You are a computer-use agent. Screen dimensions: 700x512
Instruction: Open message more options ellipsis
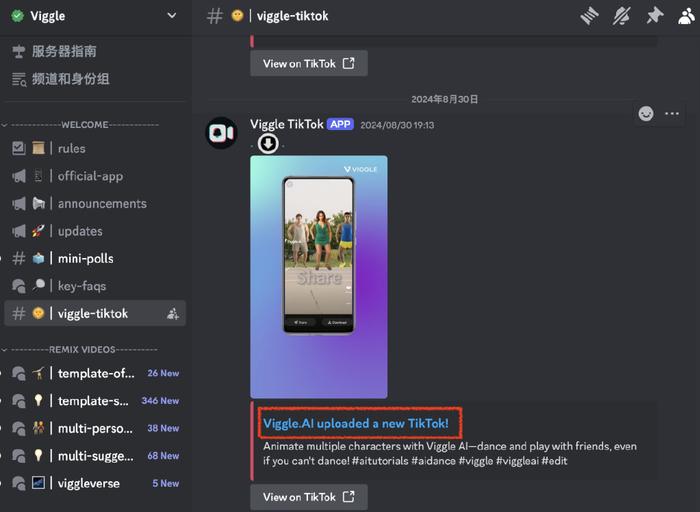coord(672,114)
